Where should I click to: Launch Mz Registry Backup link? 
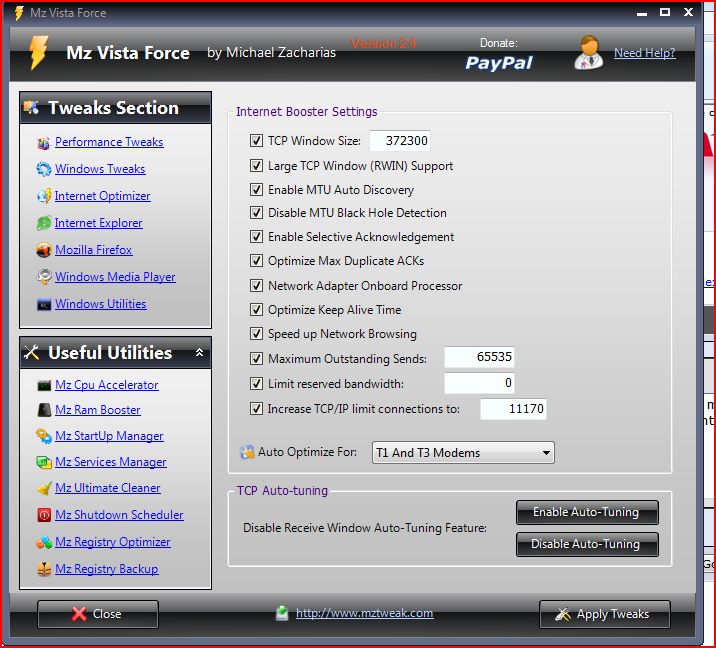107,569
